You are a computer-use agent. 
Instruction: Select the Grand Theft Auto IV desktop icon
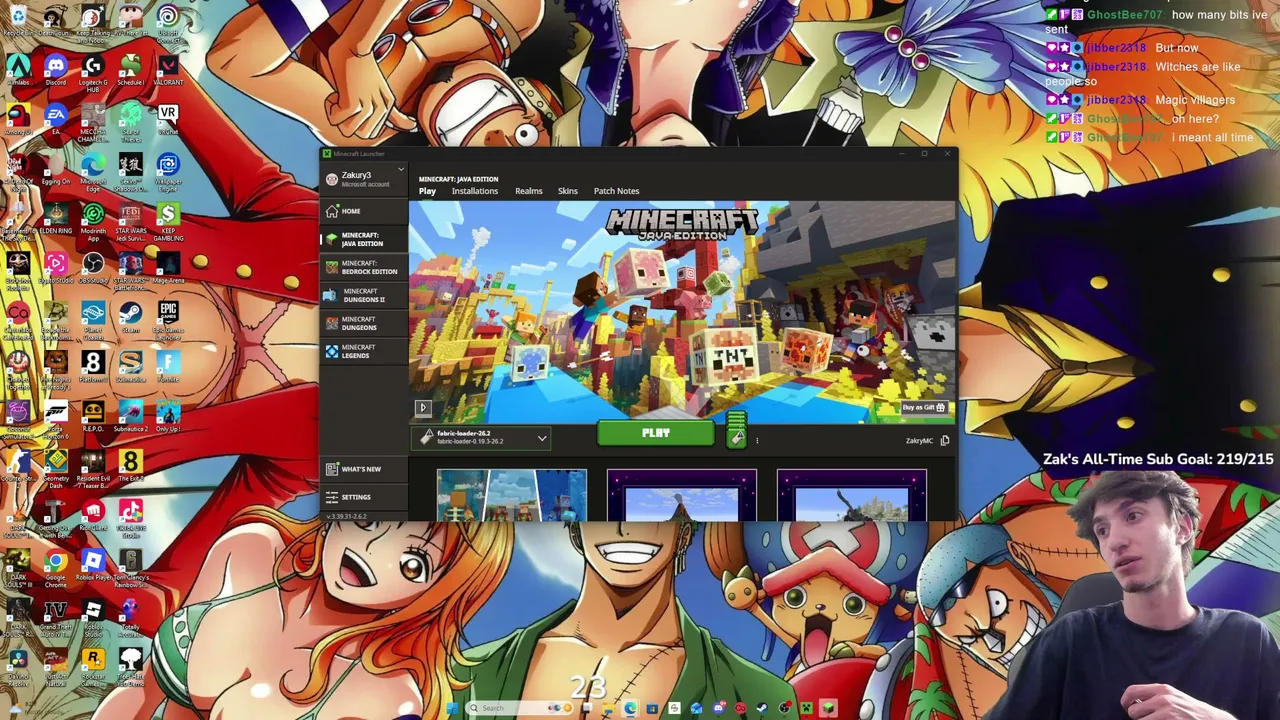[x=56, y=615]
